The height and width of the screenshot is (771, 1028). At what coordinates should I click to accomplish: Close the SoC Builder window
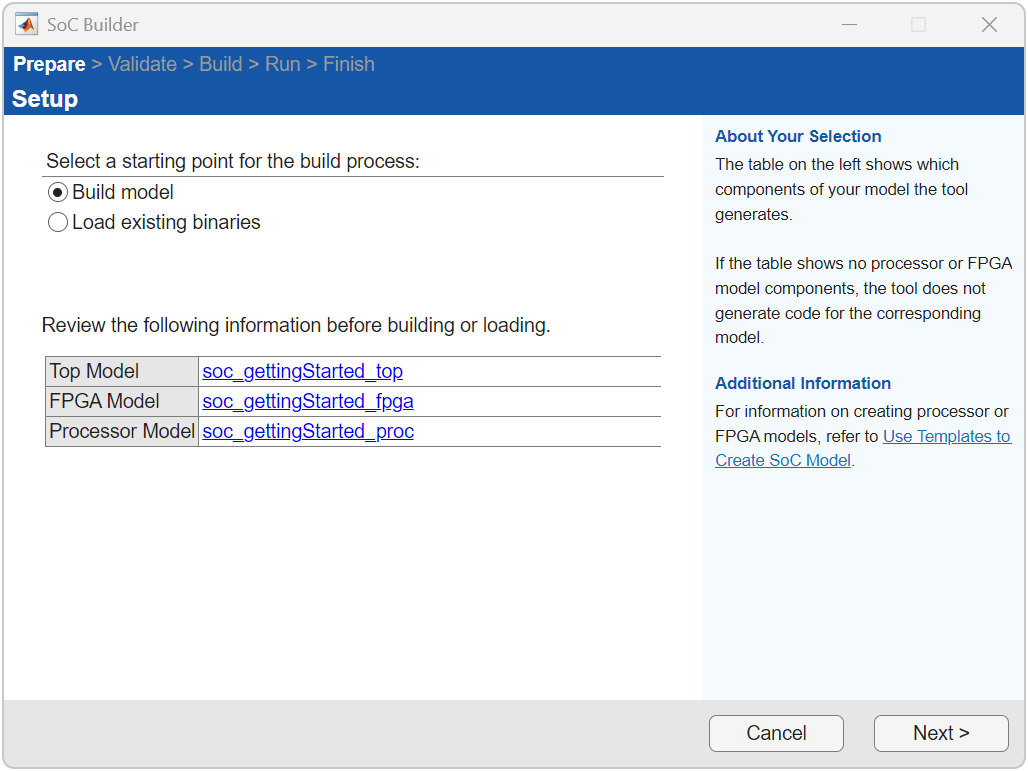tap(989, 25)
